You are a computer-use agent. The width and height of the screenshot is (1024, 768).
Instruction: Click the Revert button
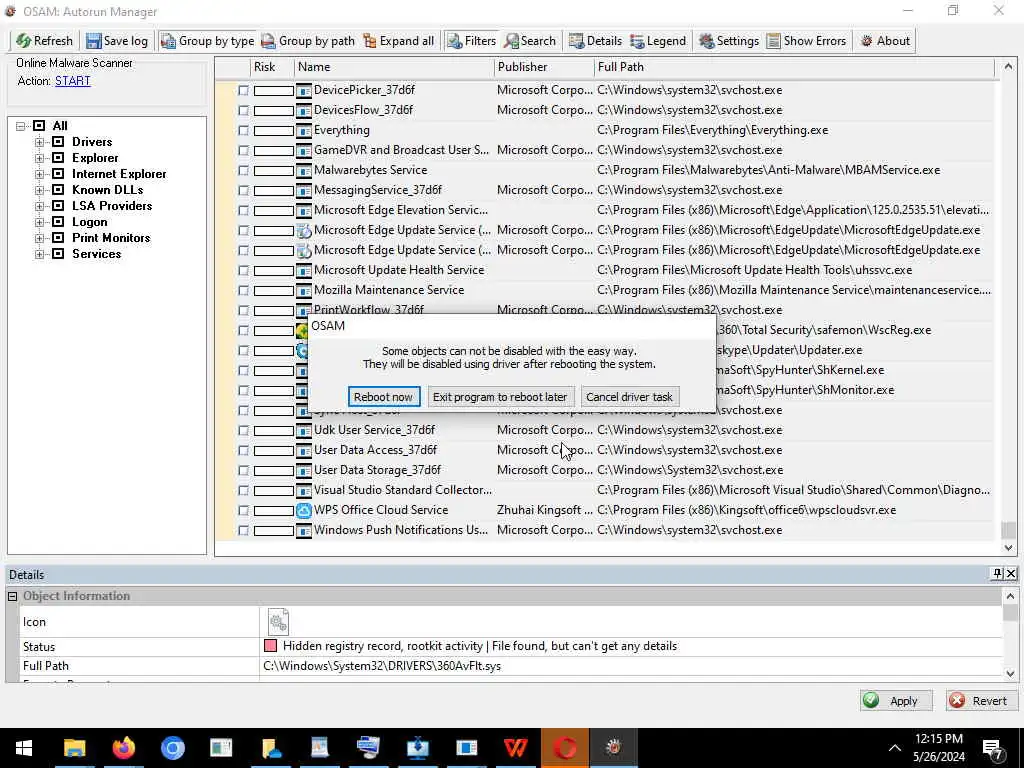click(982, 700)
